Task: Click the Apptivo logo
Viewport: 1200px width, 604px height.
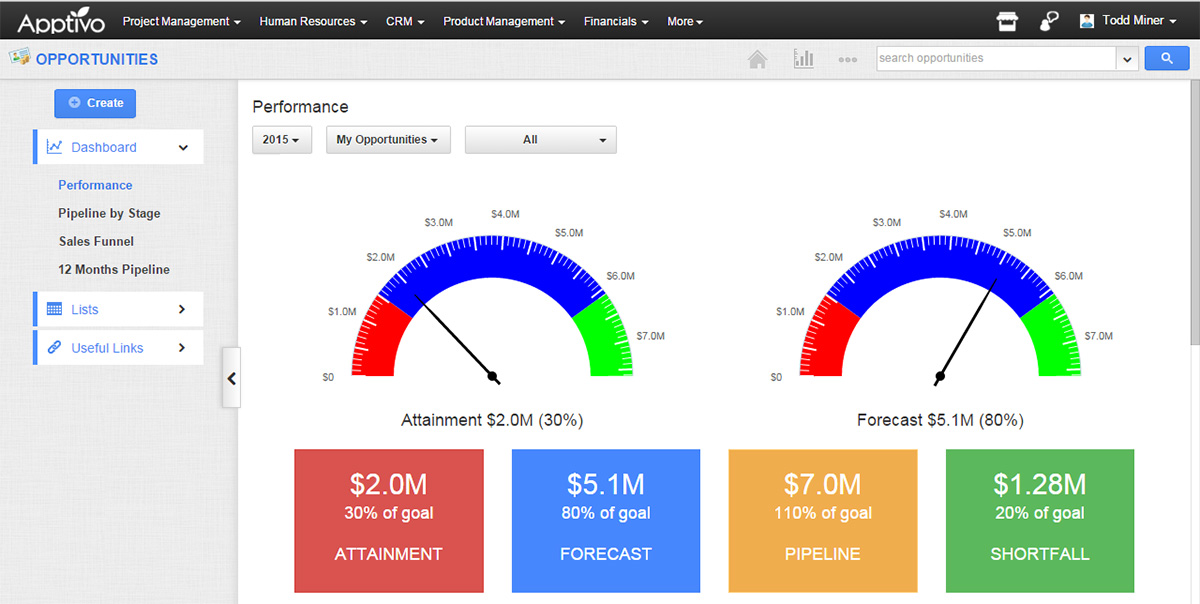Action: [x=60, y=19]
